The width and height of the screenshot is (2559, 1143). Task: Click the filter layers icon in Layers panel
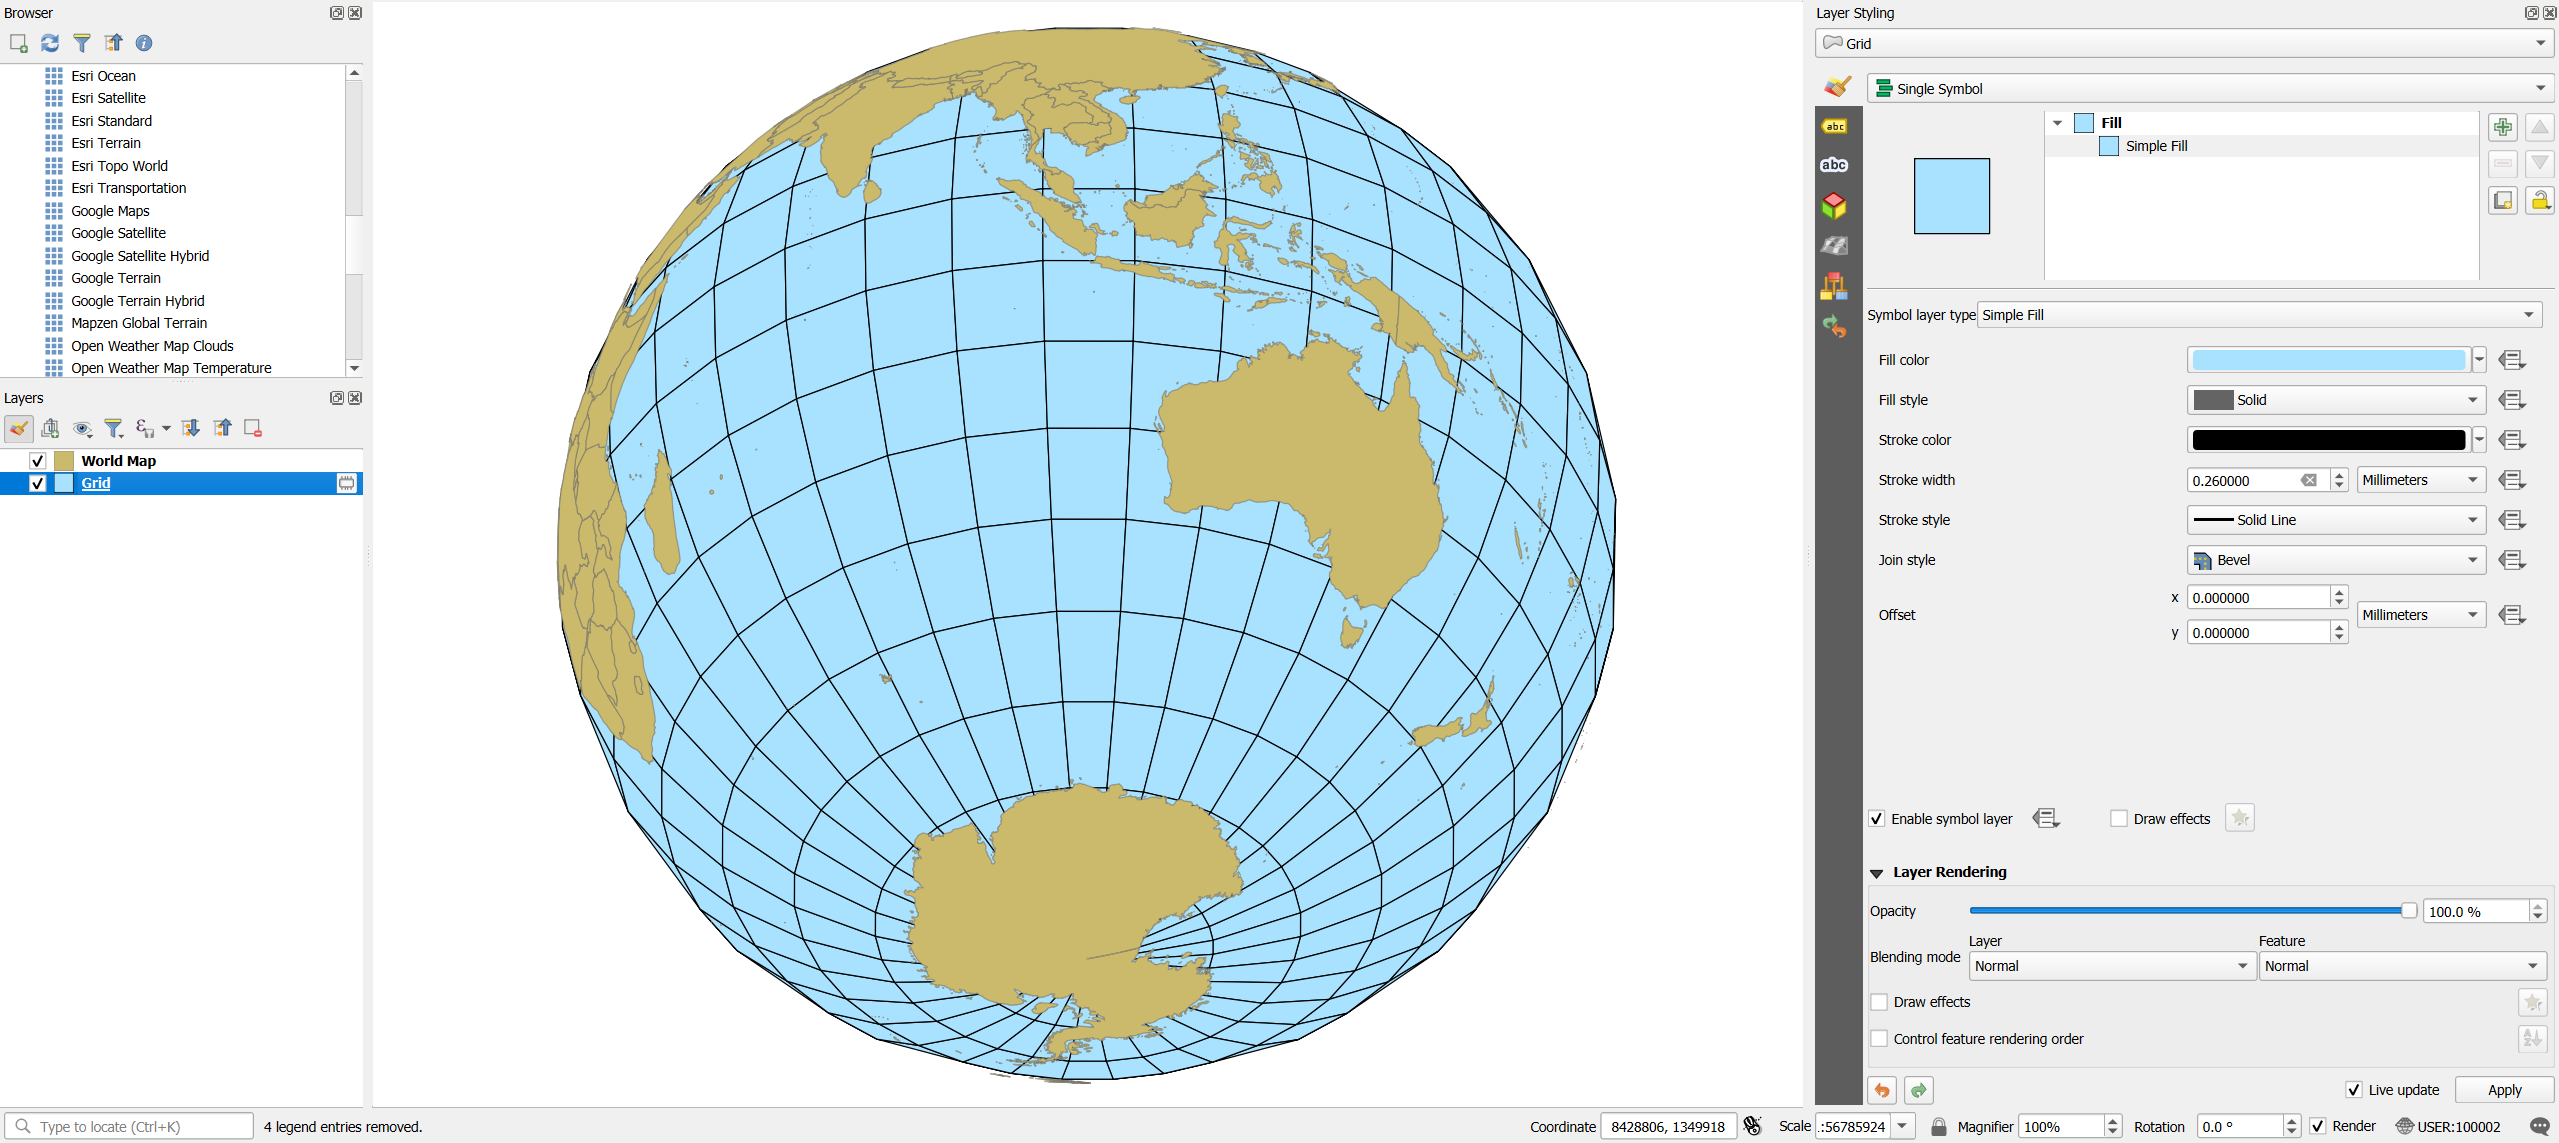pyautogui.click(x=109, y=428)
